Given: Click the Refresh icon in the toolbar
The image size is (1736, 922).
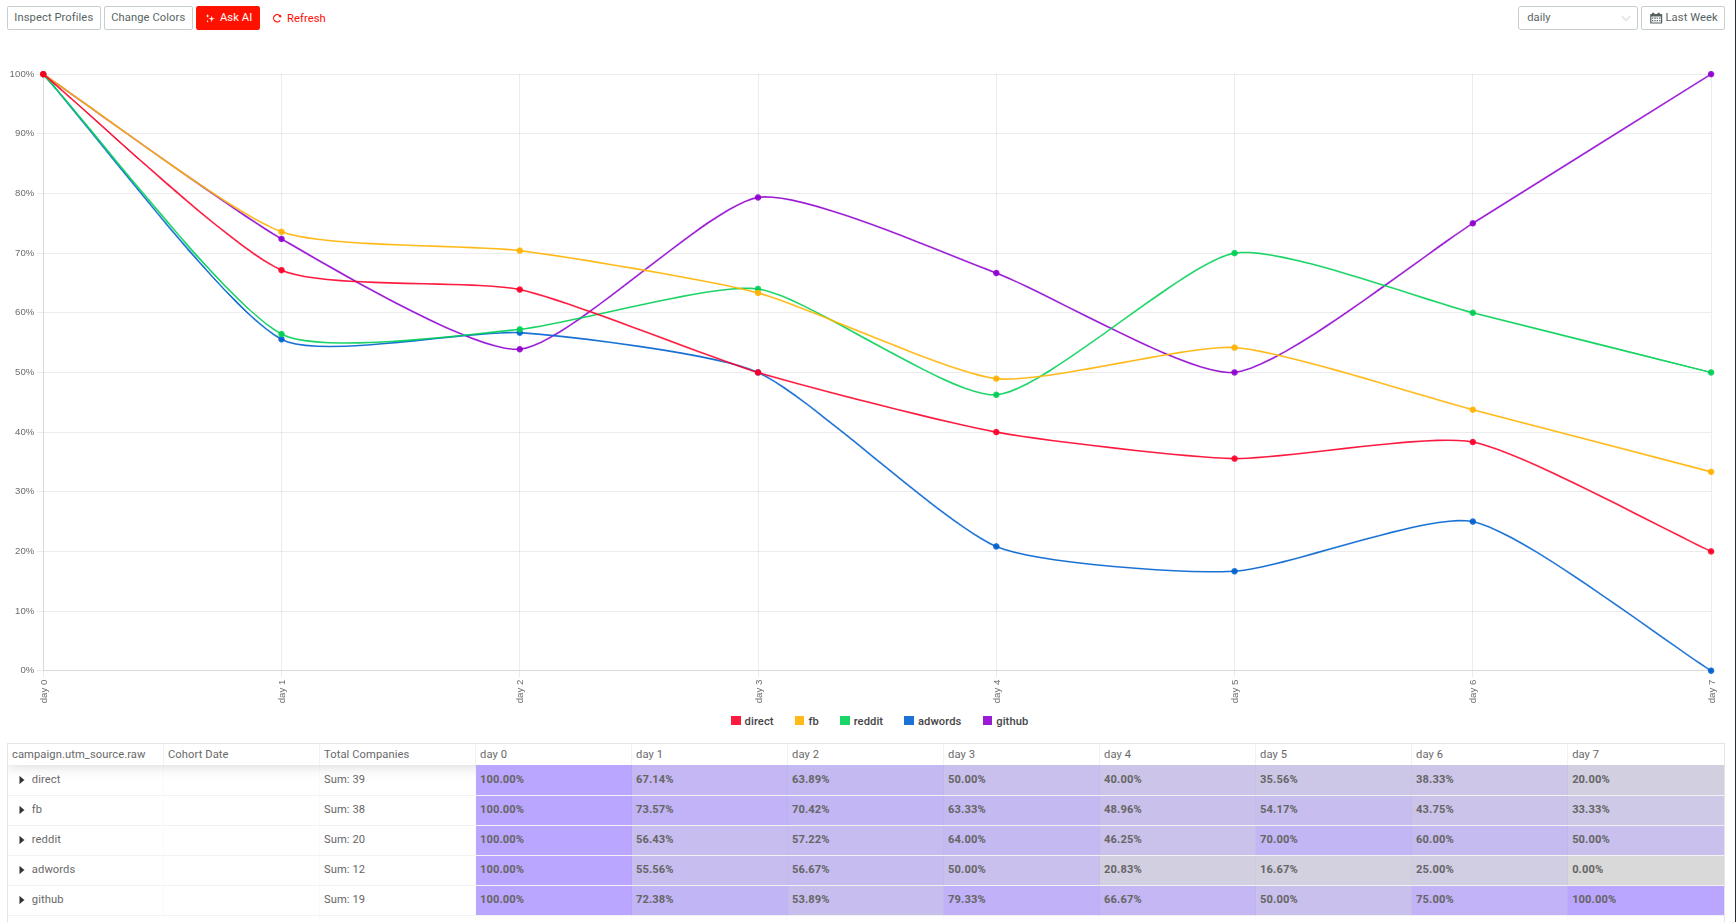Looking at the screenshot, I should pos(276,18).
